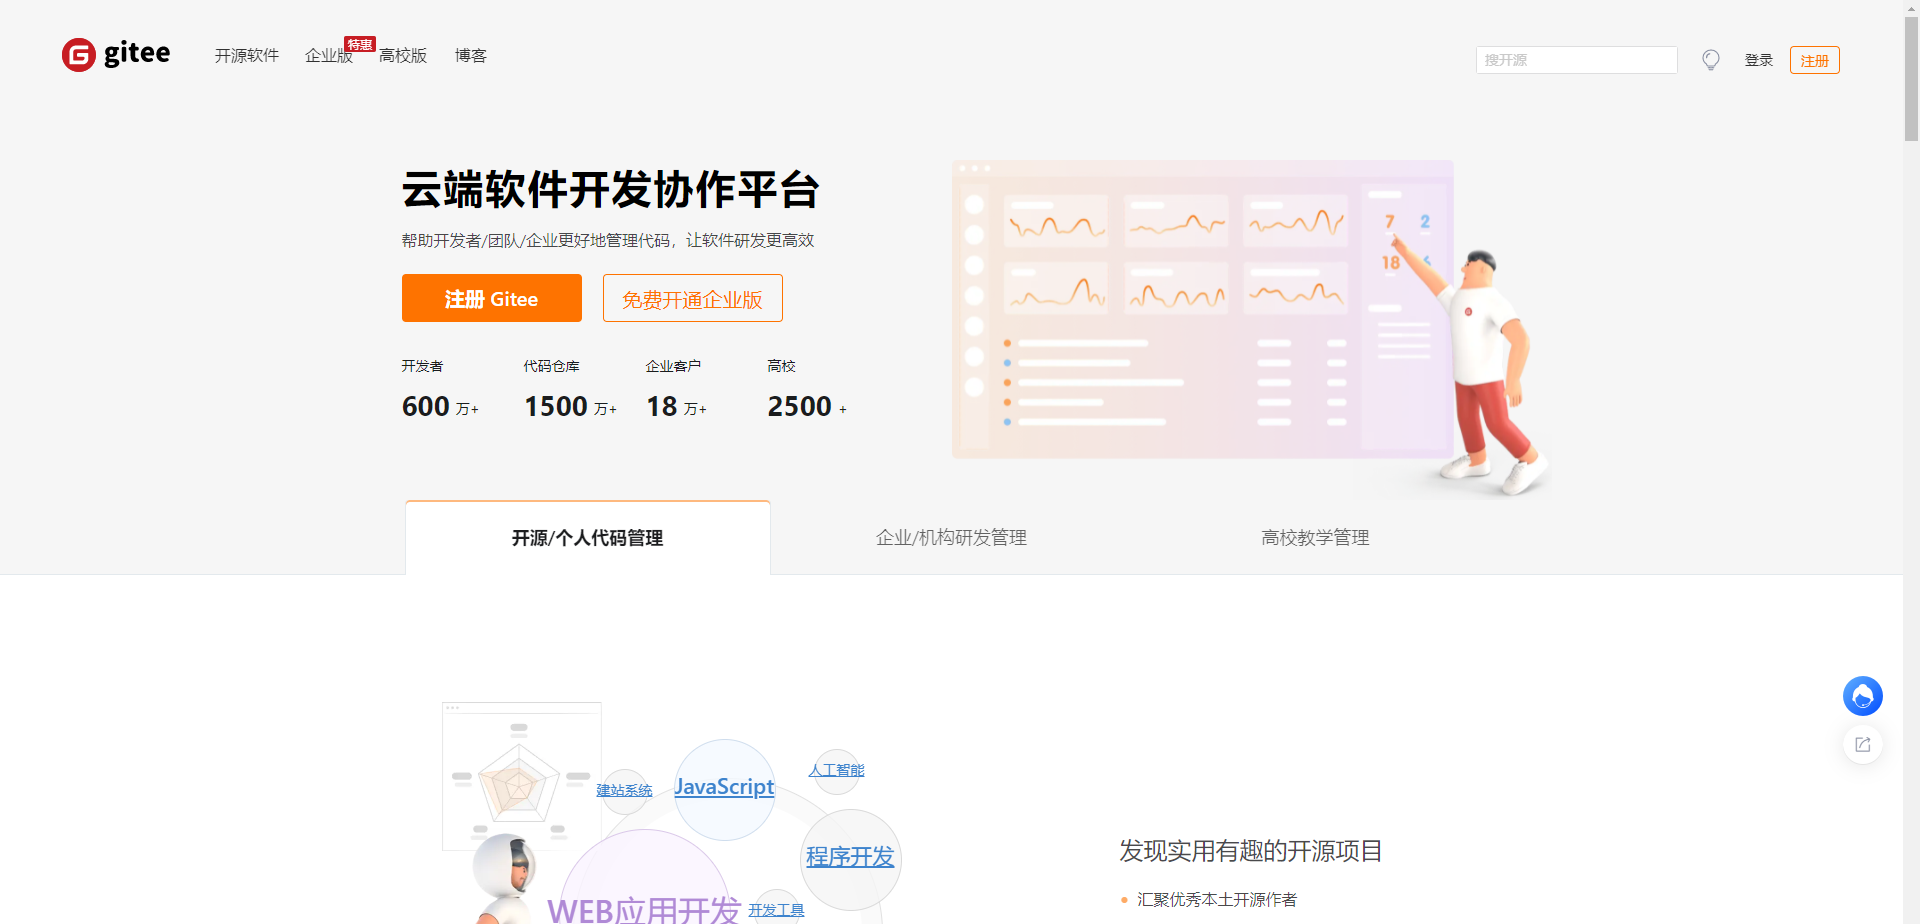Click the 云端软件开发协作平台 headline
This screenshot has width=1920, height=924.
610,190
